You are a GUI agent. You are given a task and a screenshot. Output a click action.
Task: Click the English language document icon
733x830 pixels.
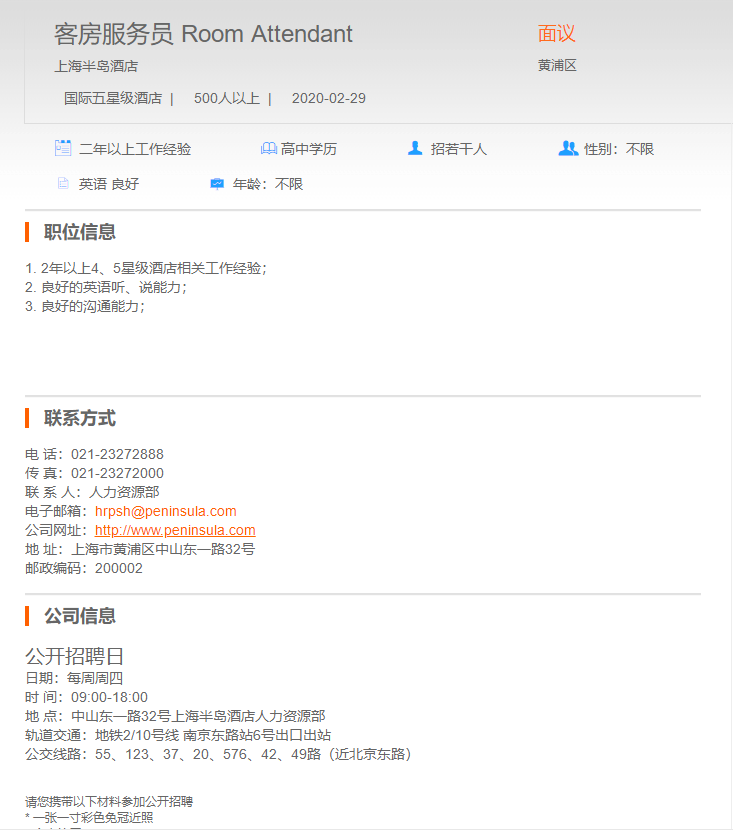tap(63, 184)
